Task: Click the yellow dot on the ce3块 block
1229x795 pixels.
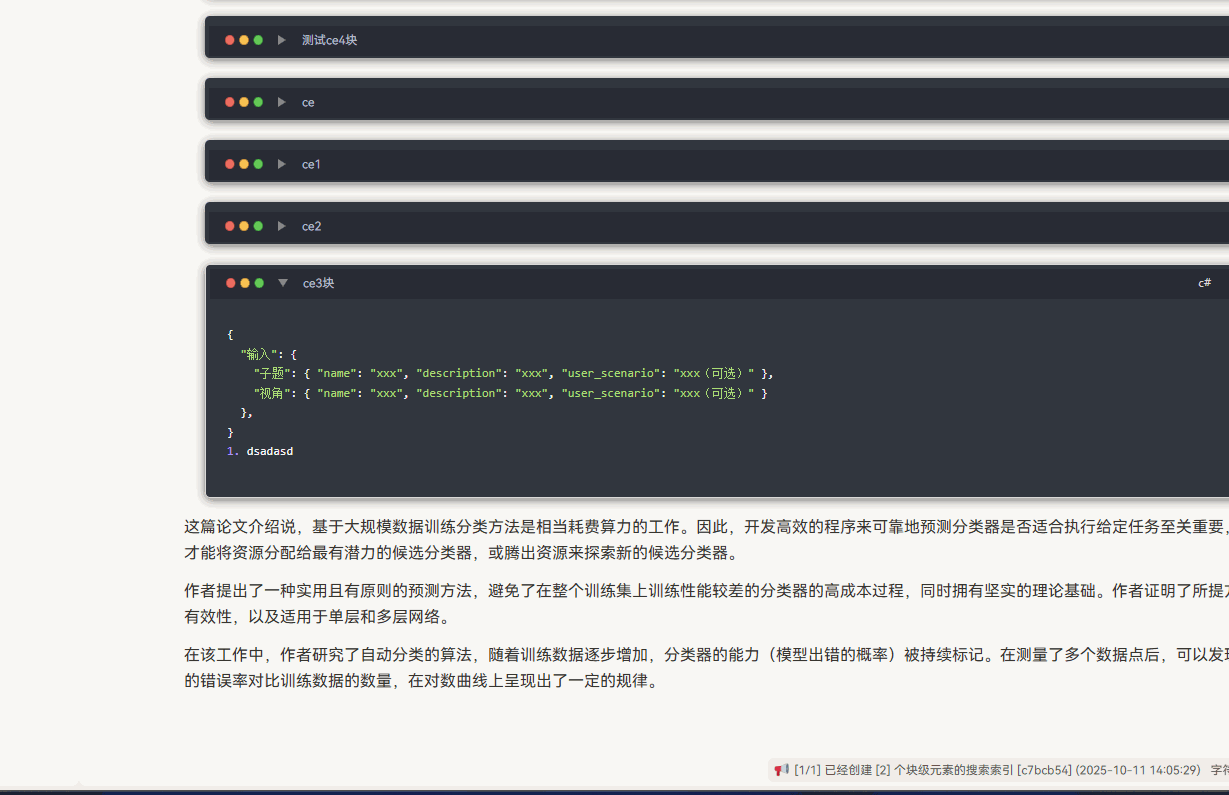Action: coord(244,283)
